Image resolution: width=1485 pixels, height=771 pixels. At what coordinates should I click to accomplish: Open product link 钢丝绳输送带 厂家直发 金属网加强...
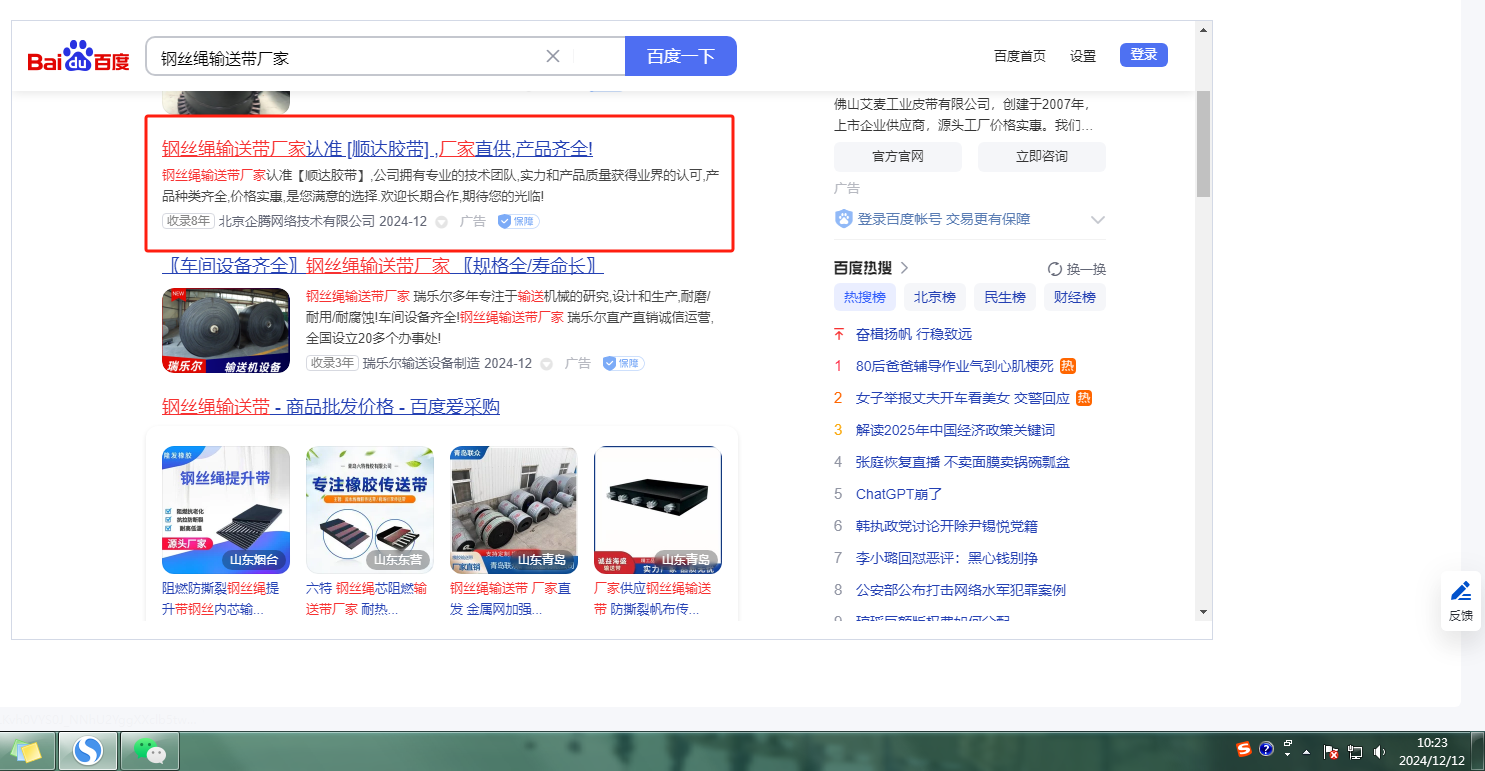[511, 598]
